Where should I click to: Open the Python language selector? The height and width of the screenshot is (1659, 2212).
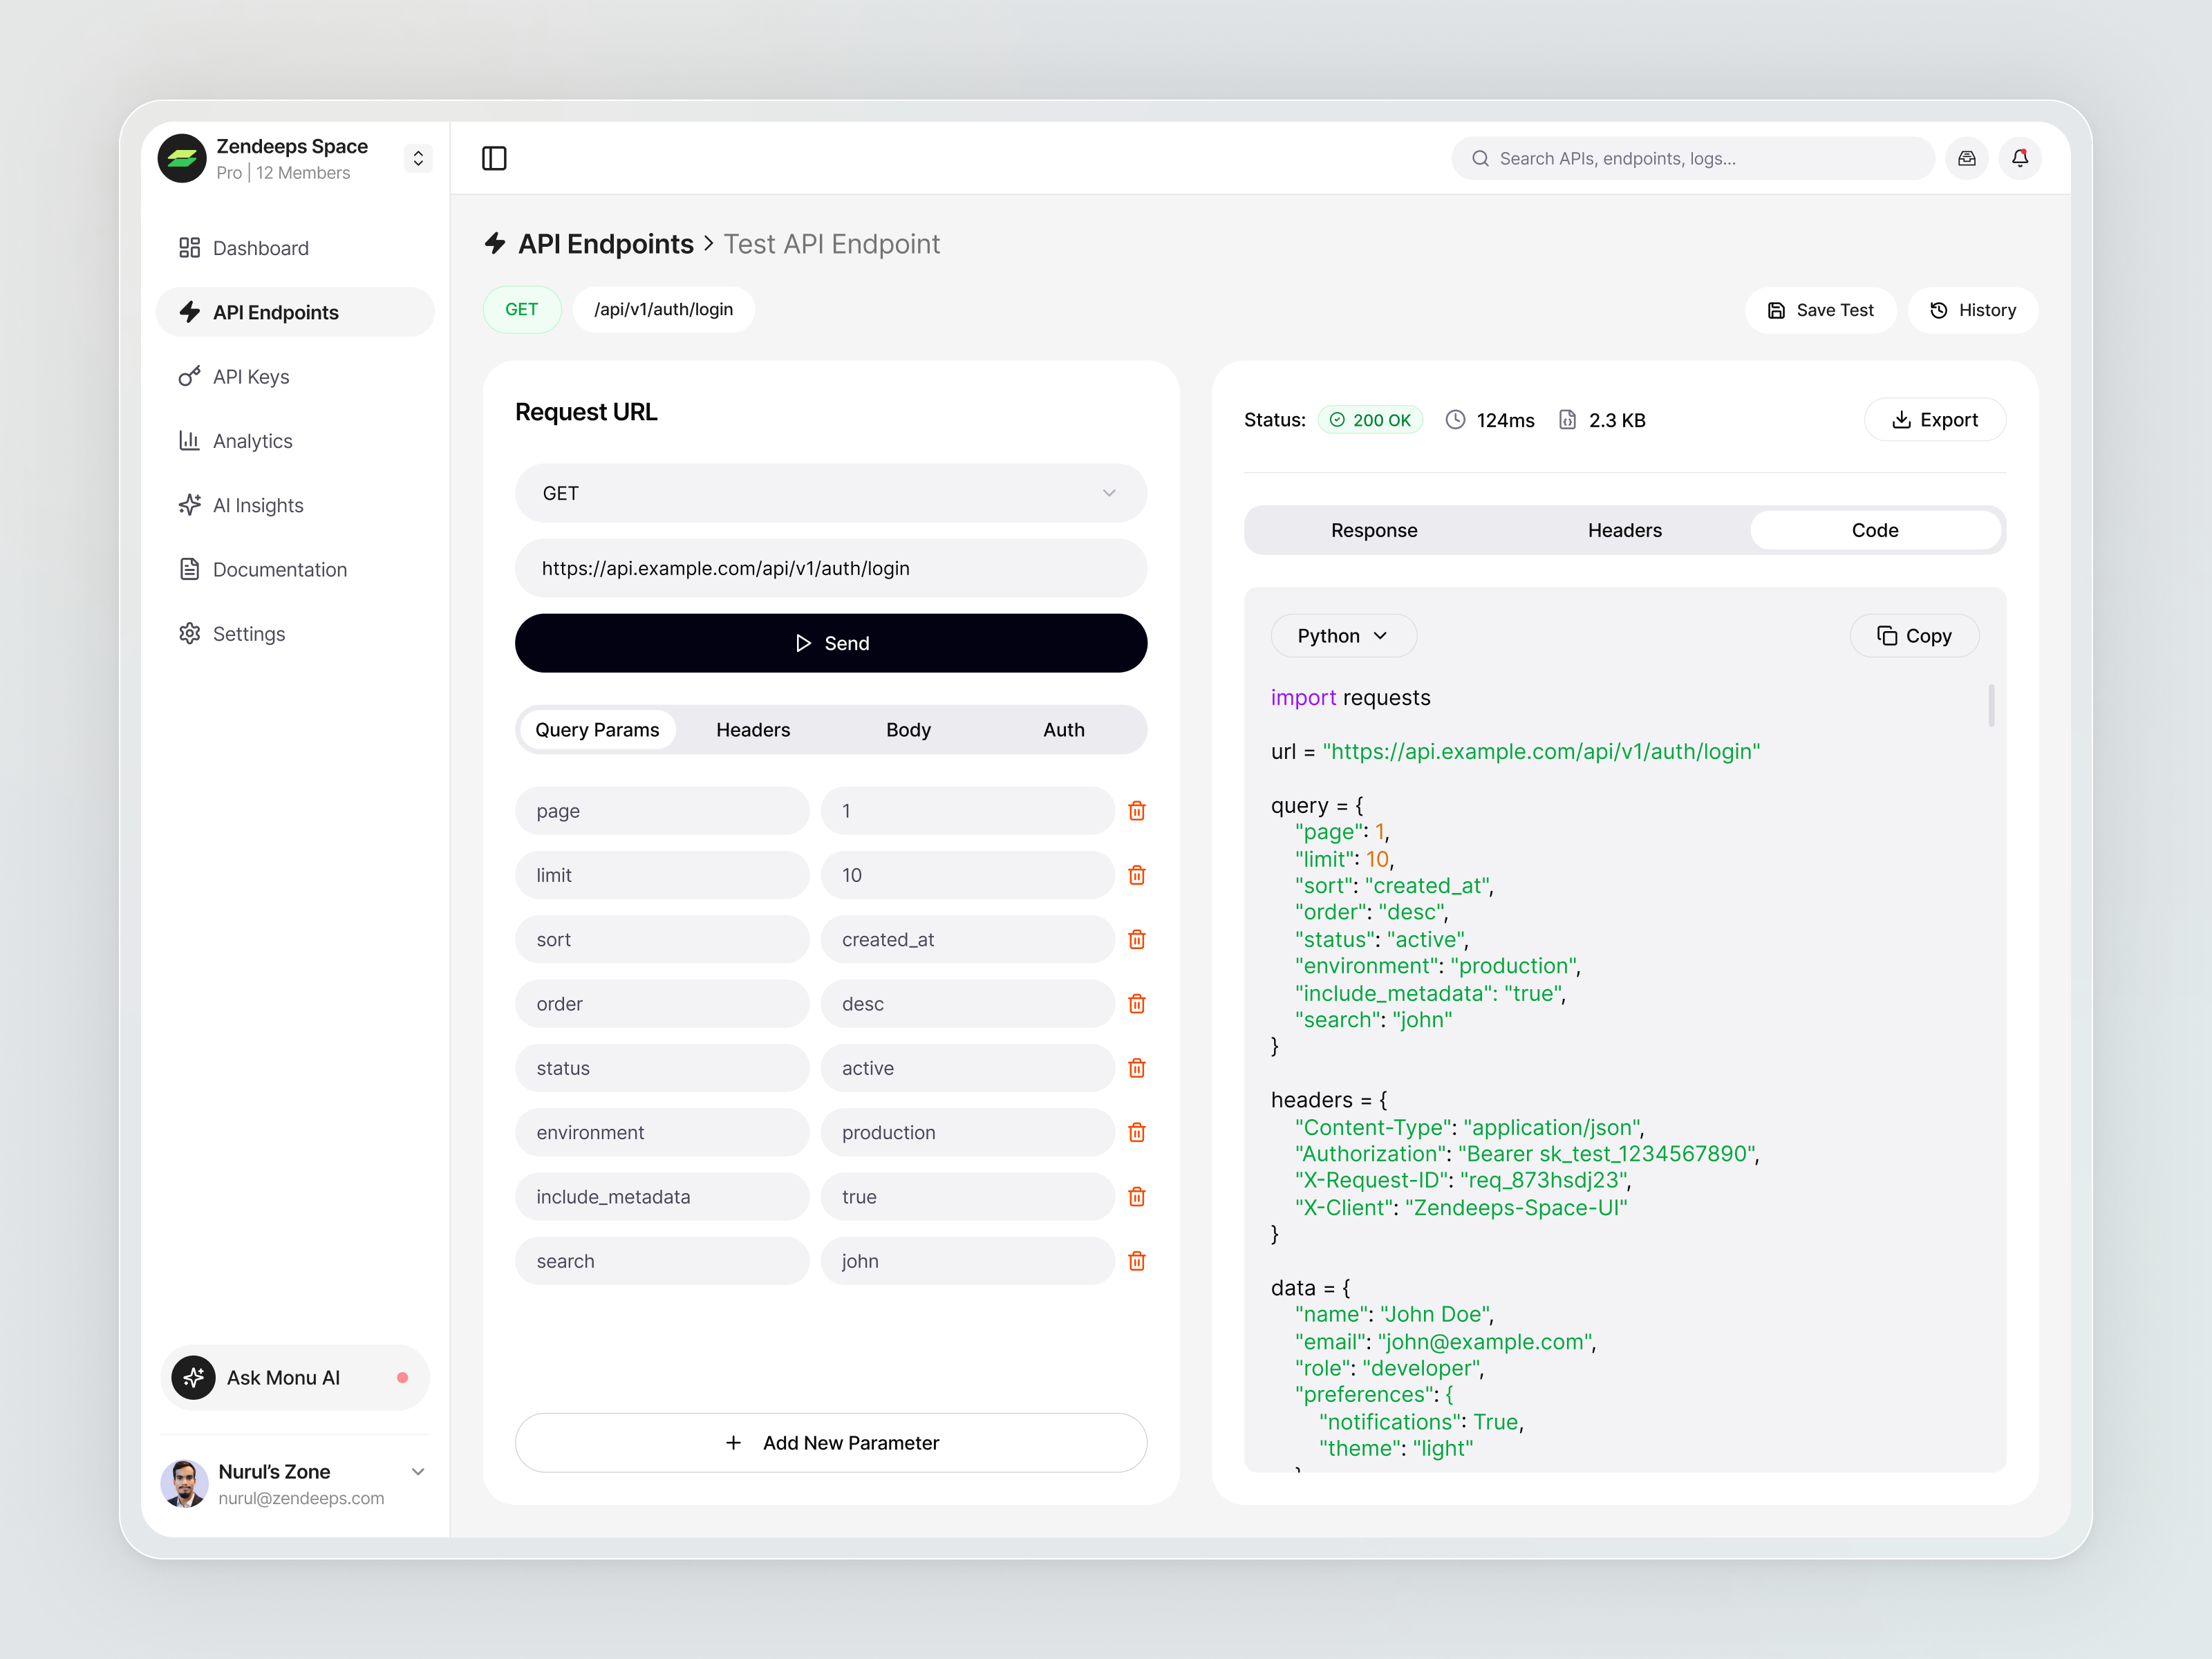click(1343, 635)
